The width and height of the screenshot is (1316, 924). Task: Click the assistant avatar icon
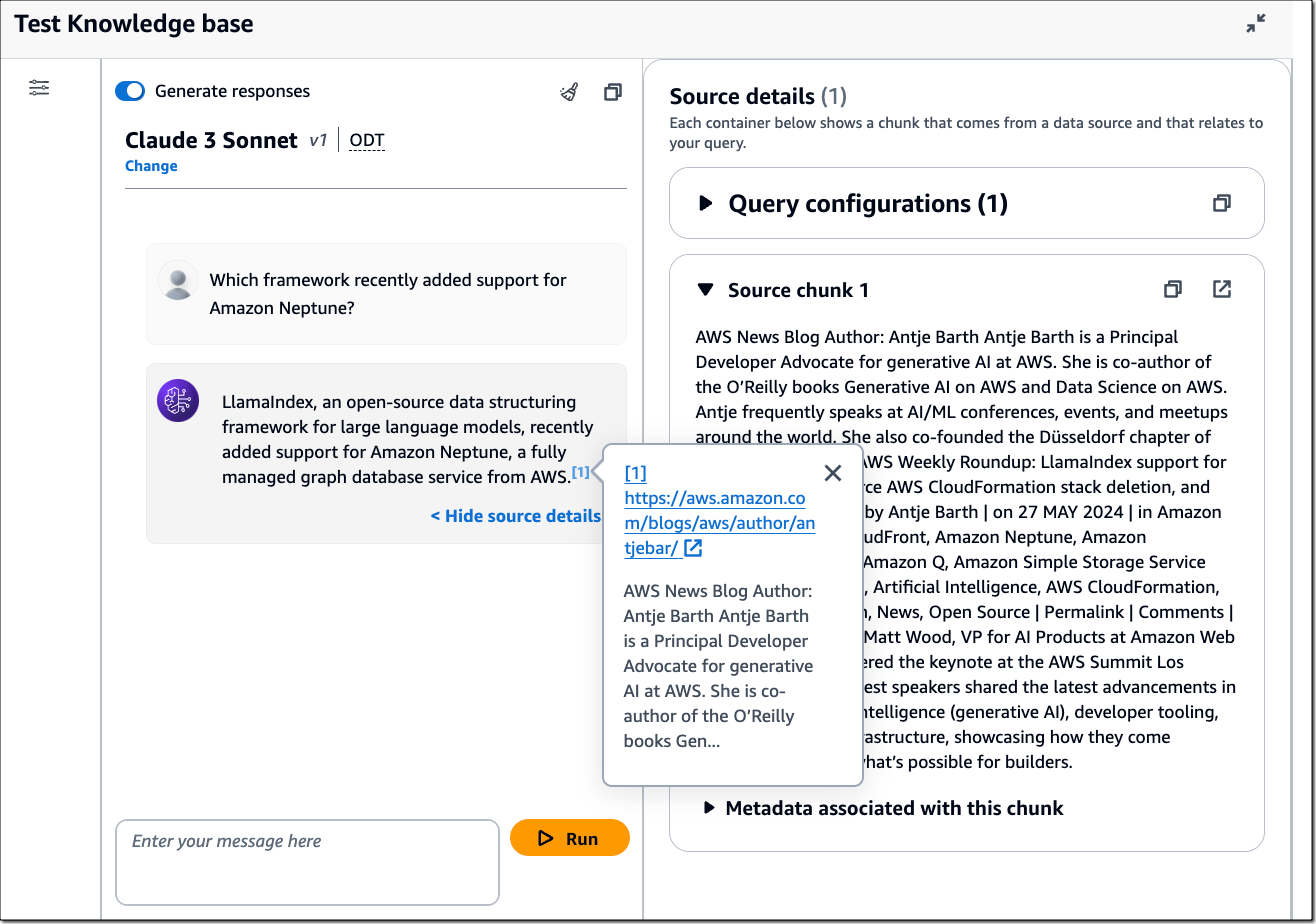177,401
